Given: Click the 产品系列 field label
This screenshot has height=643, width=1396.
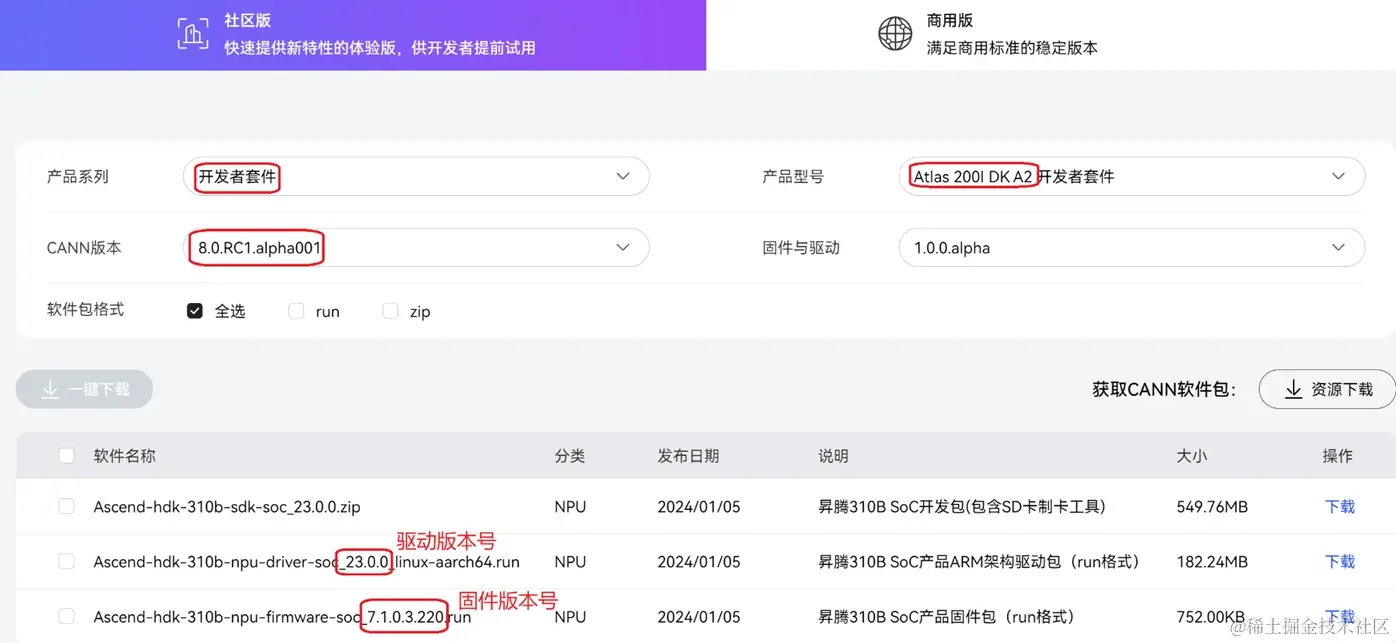Looking at the screenshot, I should click(78, 176).
